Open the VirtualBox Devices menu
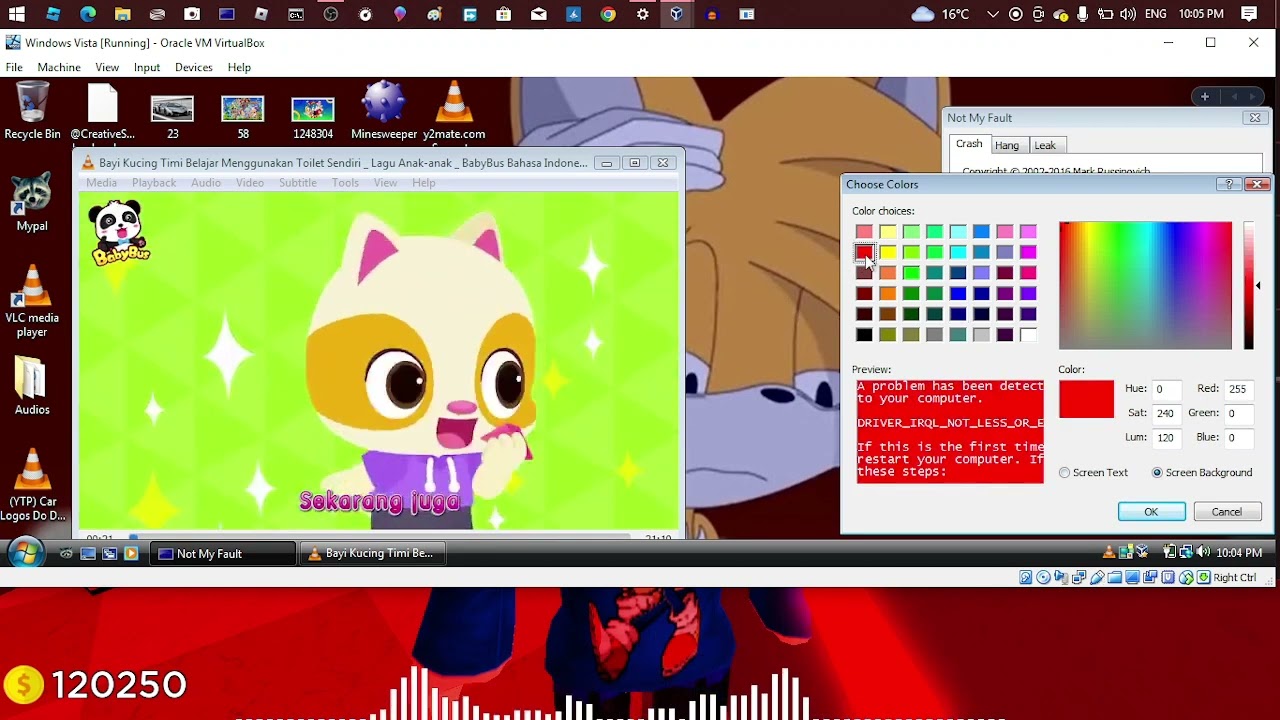1280x720 pixels. [193, 67]
